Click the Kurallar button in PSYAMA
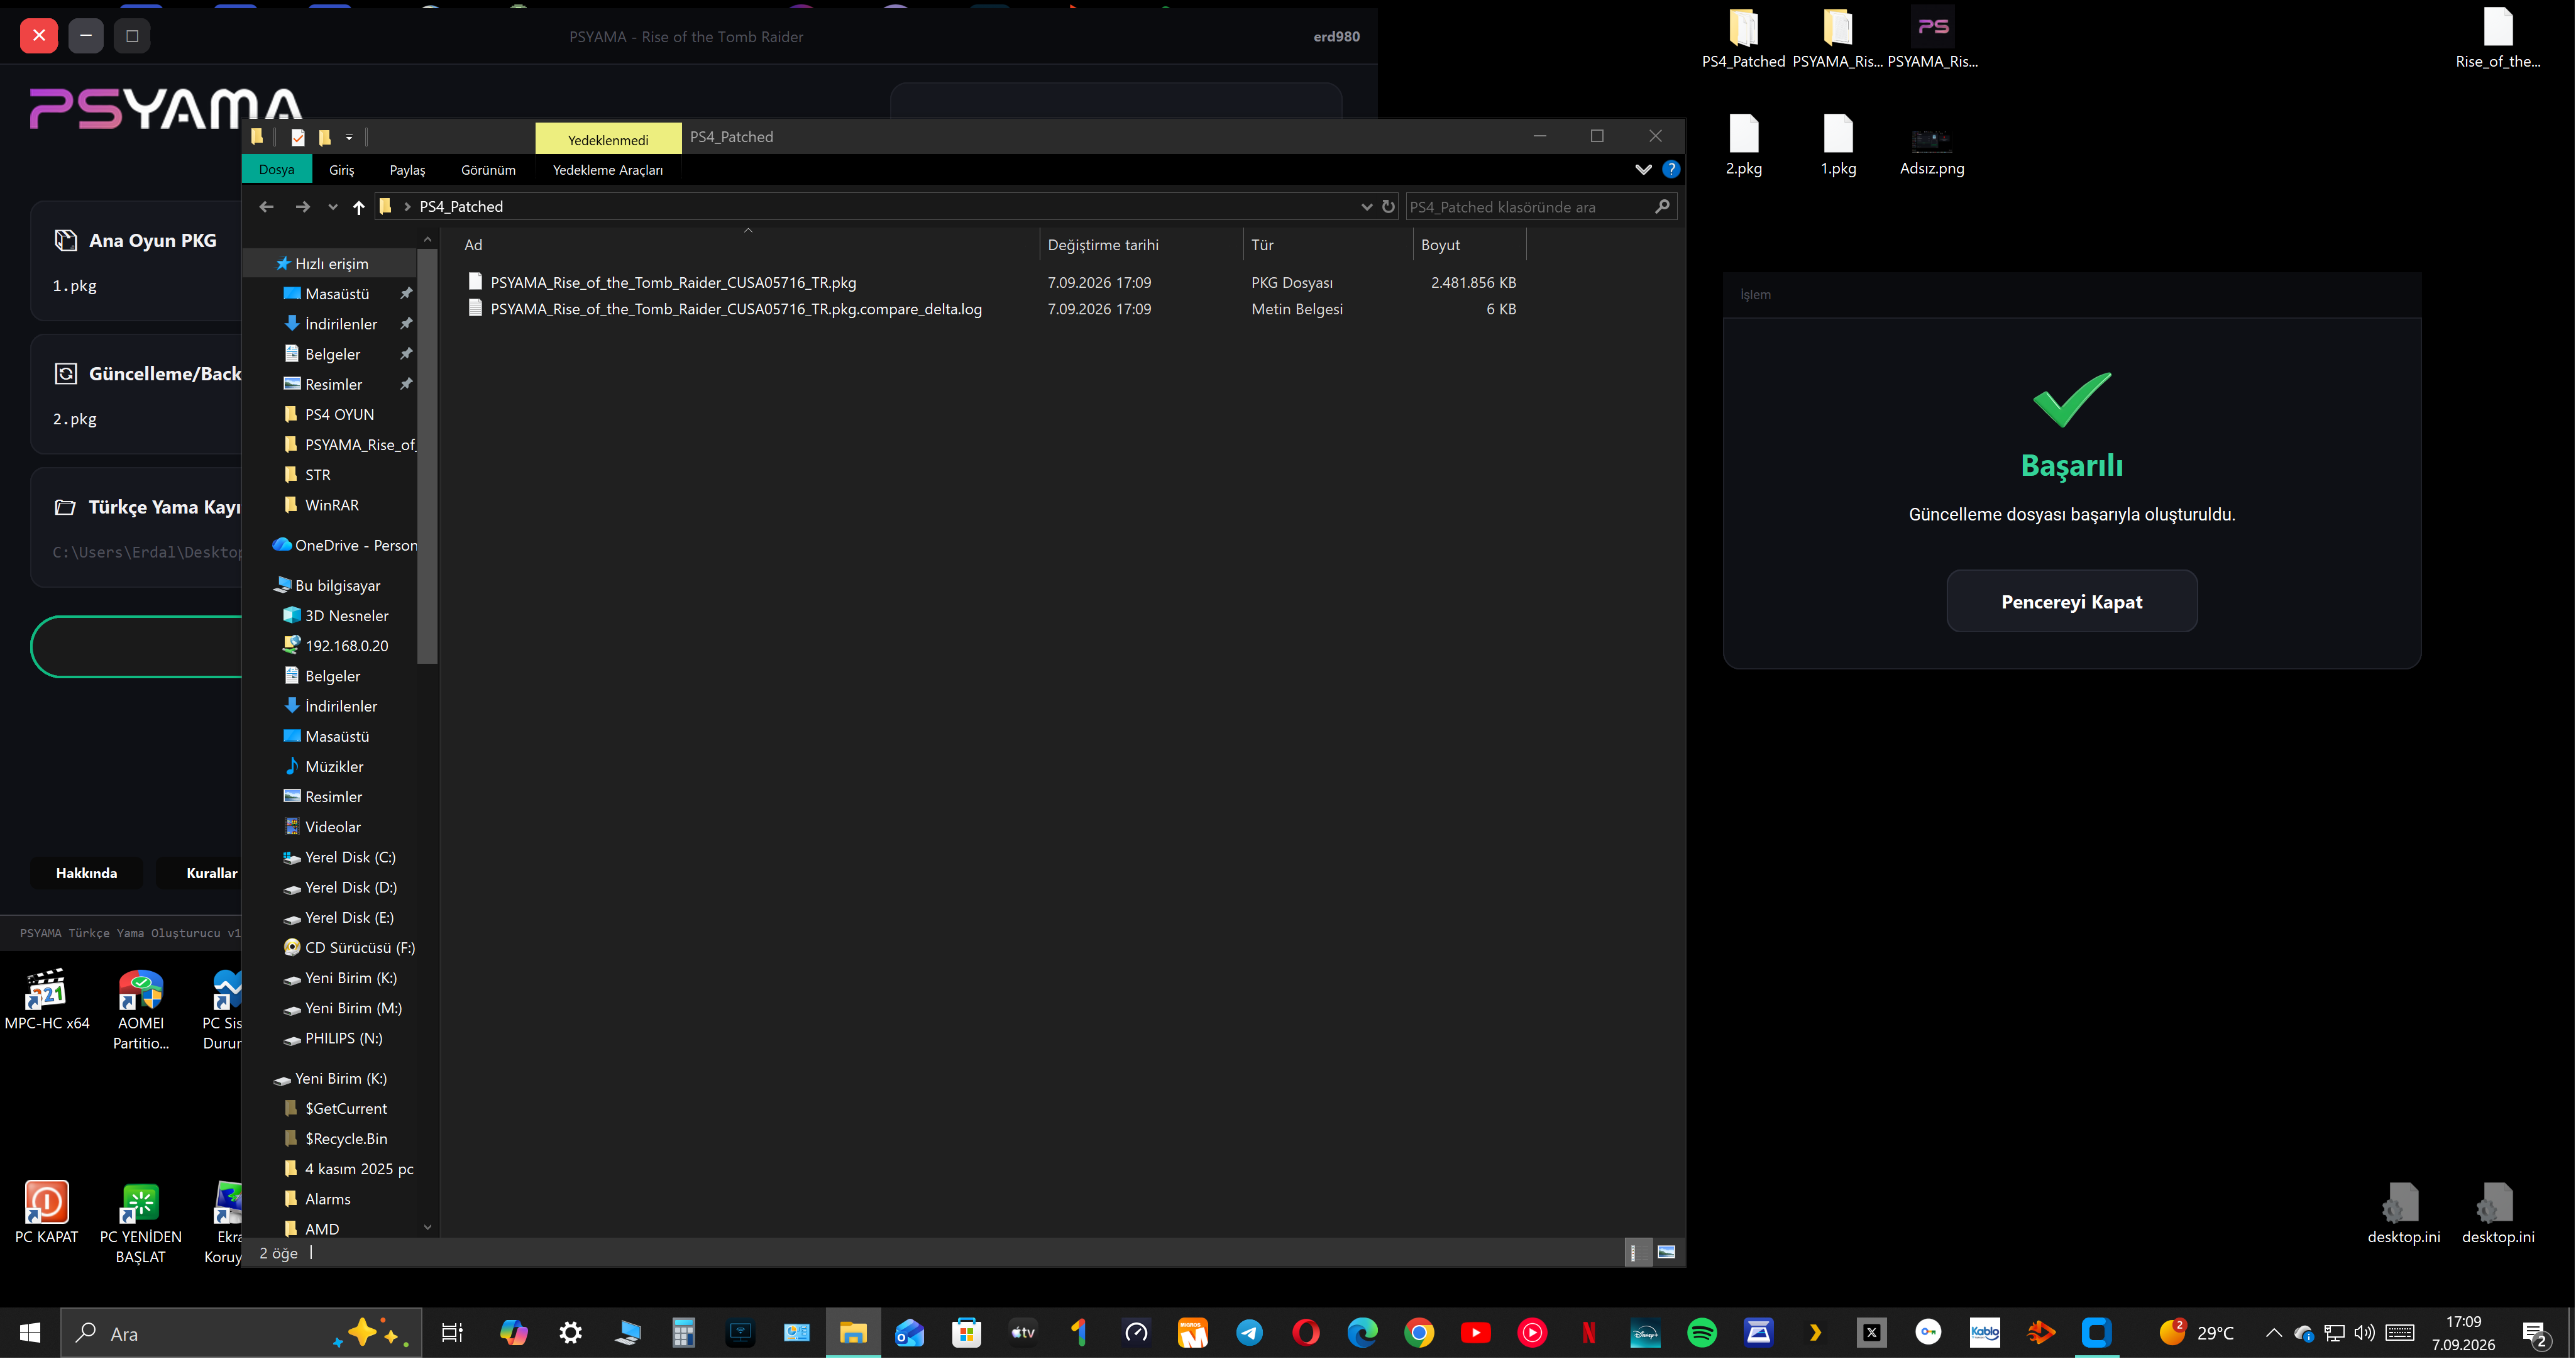2576x1359 pixels. (x=211, y=873)
